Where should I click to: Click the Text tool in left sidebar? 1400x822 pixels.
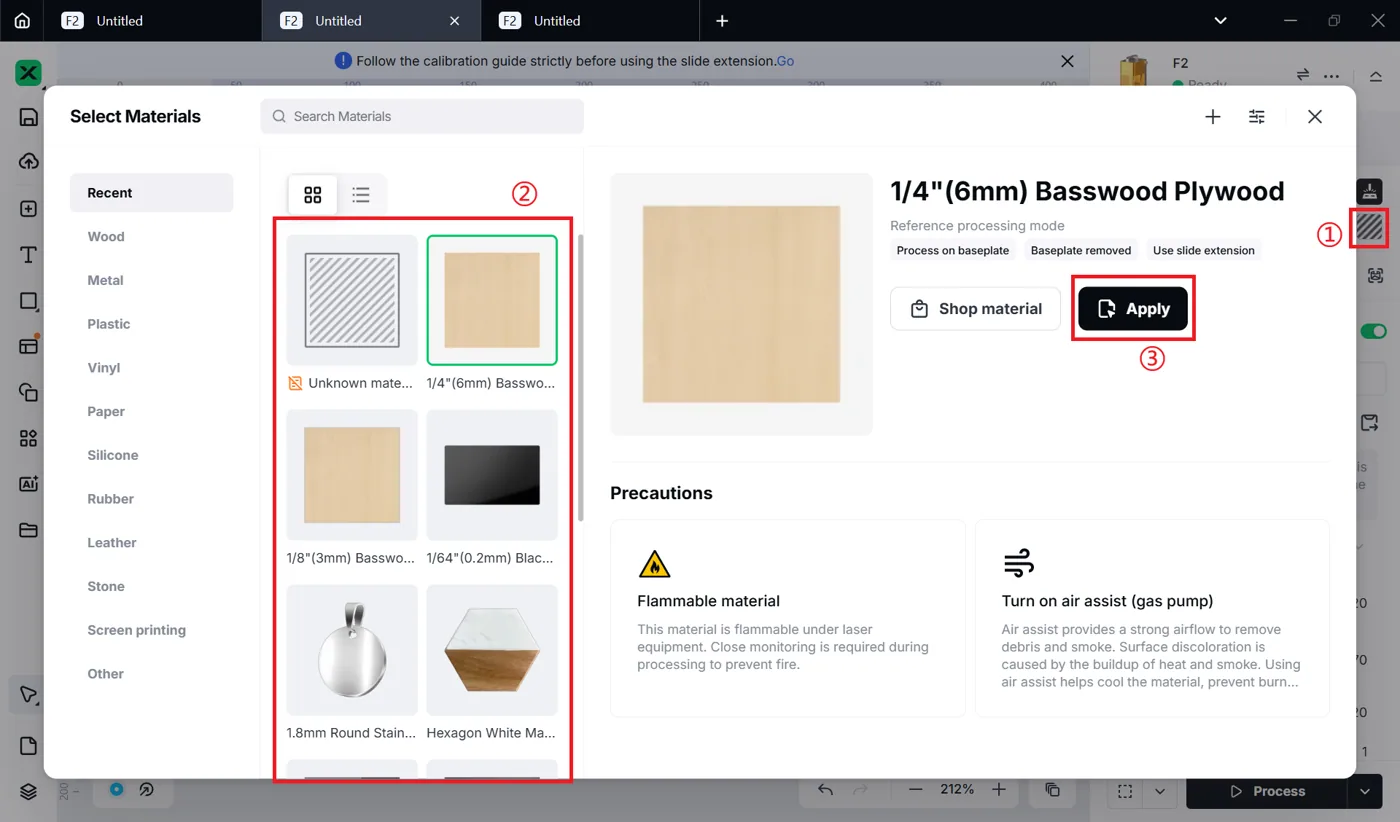tap(28, 255)
